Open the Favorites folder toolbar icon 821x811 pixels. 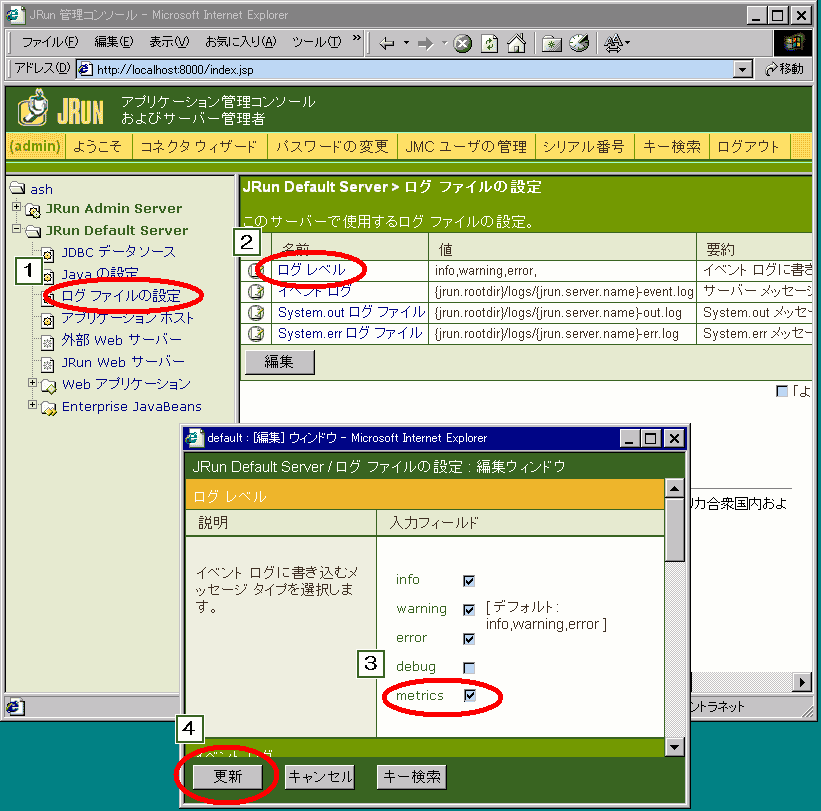pos(551,44)
